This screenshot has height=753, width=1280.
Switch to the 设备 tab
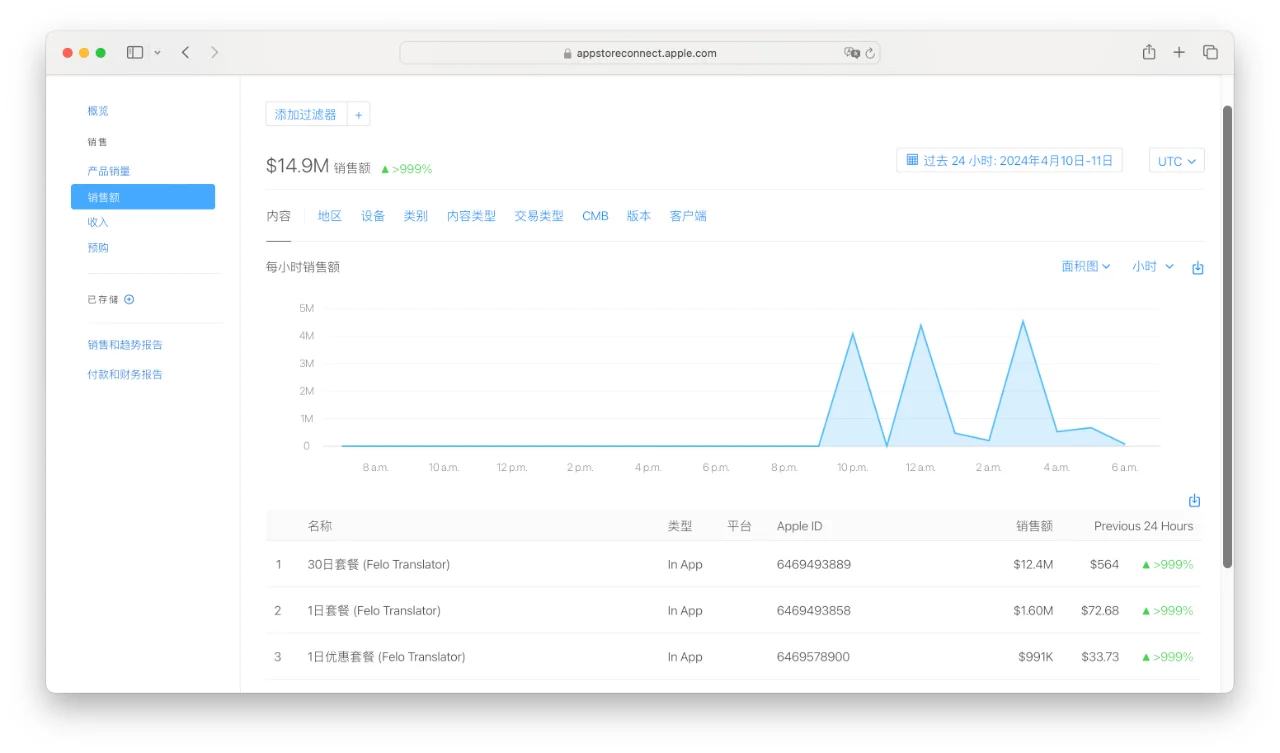373,216
